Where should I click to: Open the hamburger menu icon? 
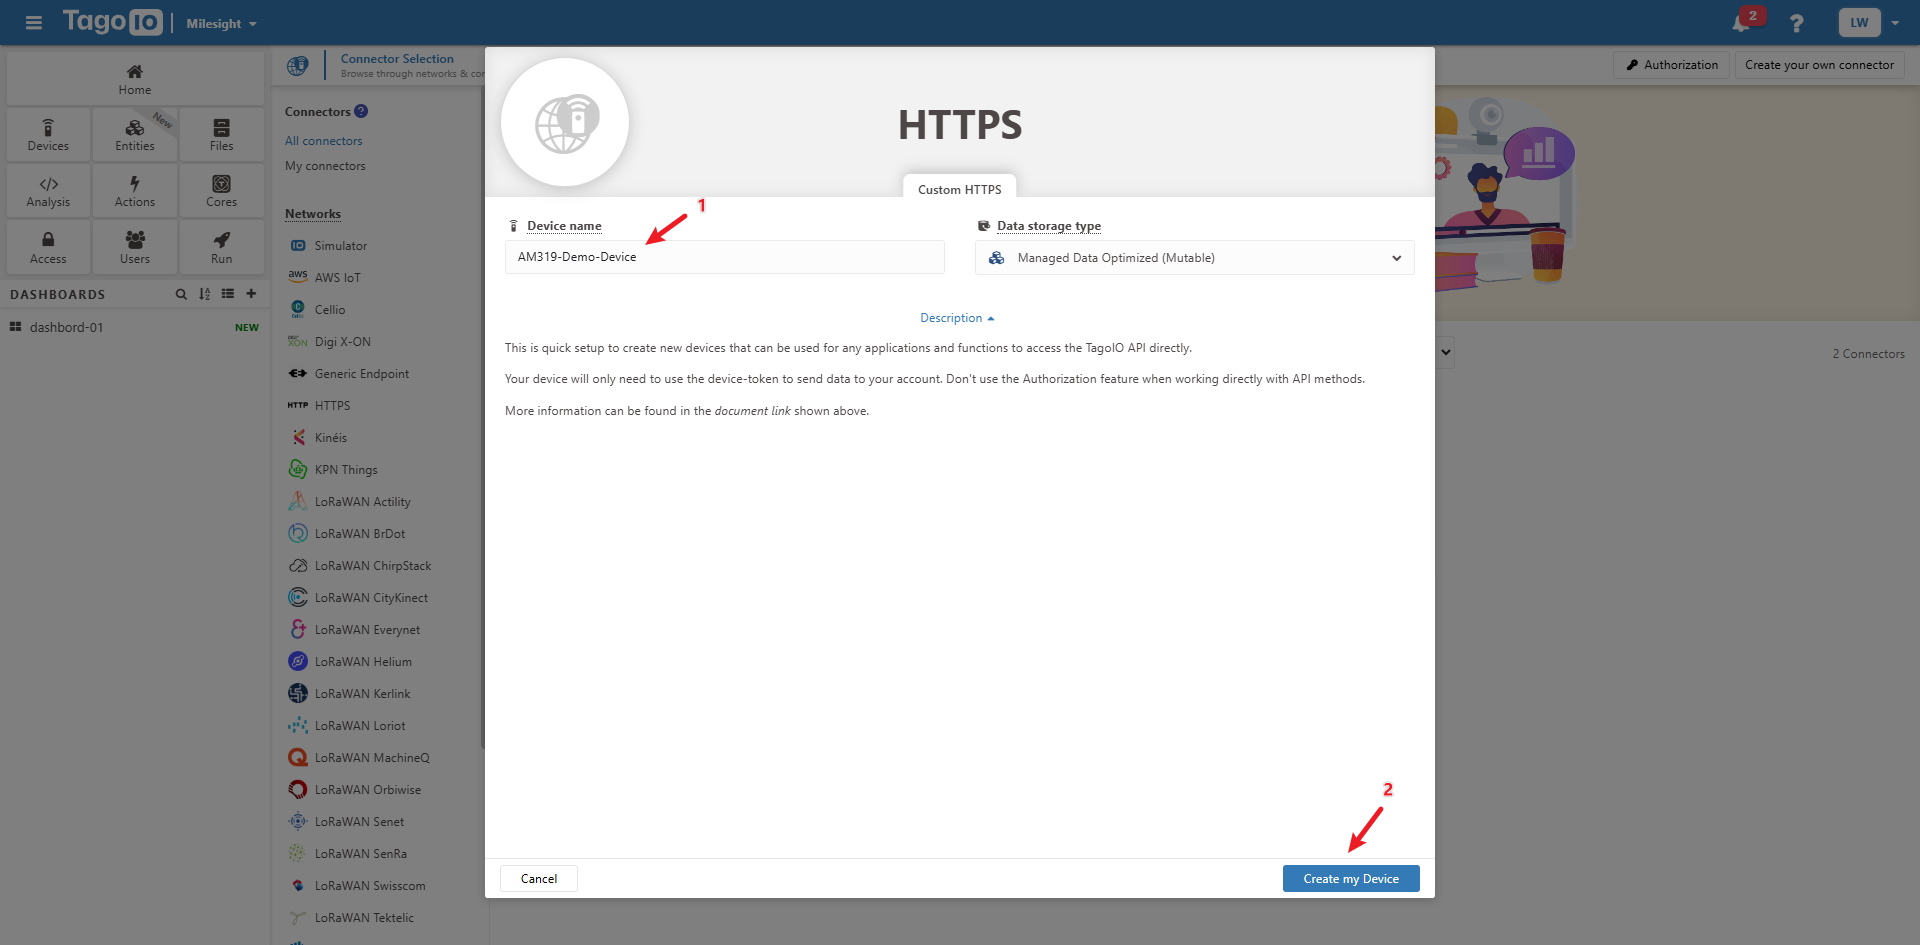click(x=34, y=23)
